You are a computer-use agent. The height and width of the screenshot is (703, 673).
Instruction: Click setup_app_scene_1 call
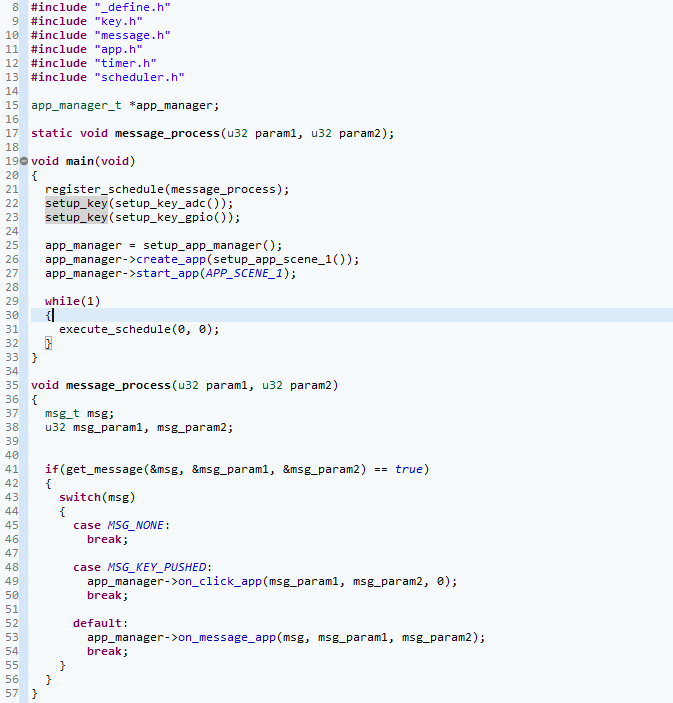click(272, 259)
